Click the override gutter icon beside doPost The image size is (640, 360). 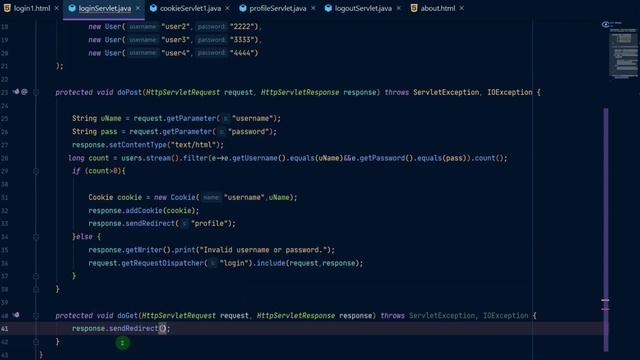pos(16,92)
